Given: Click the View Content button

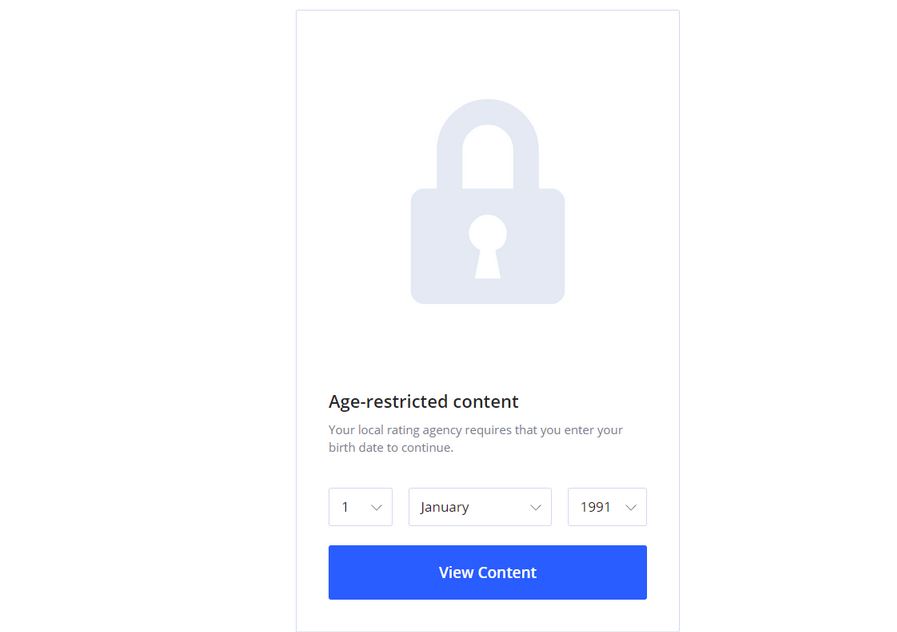Looking at the screenshot, I should [x=487, y=572].
